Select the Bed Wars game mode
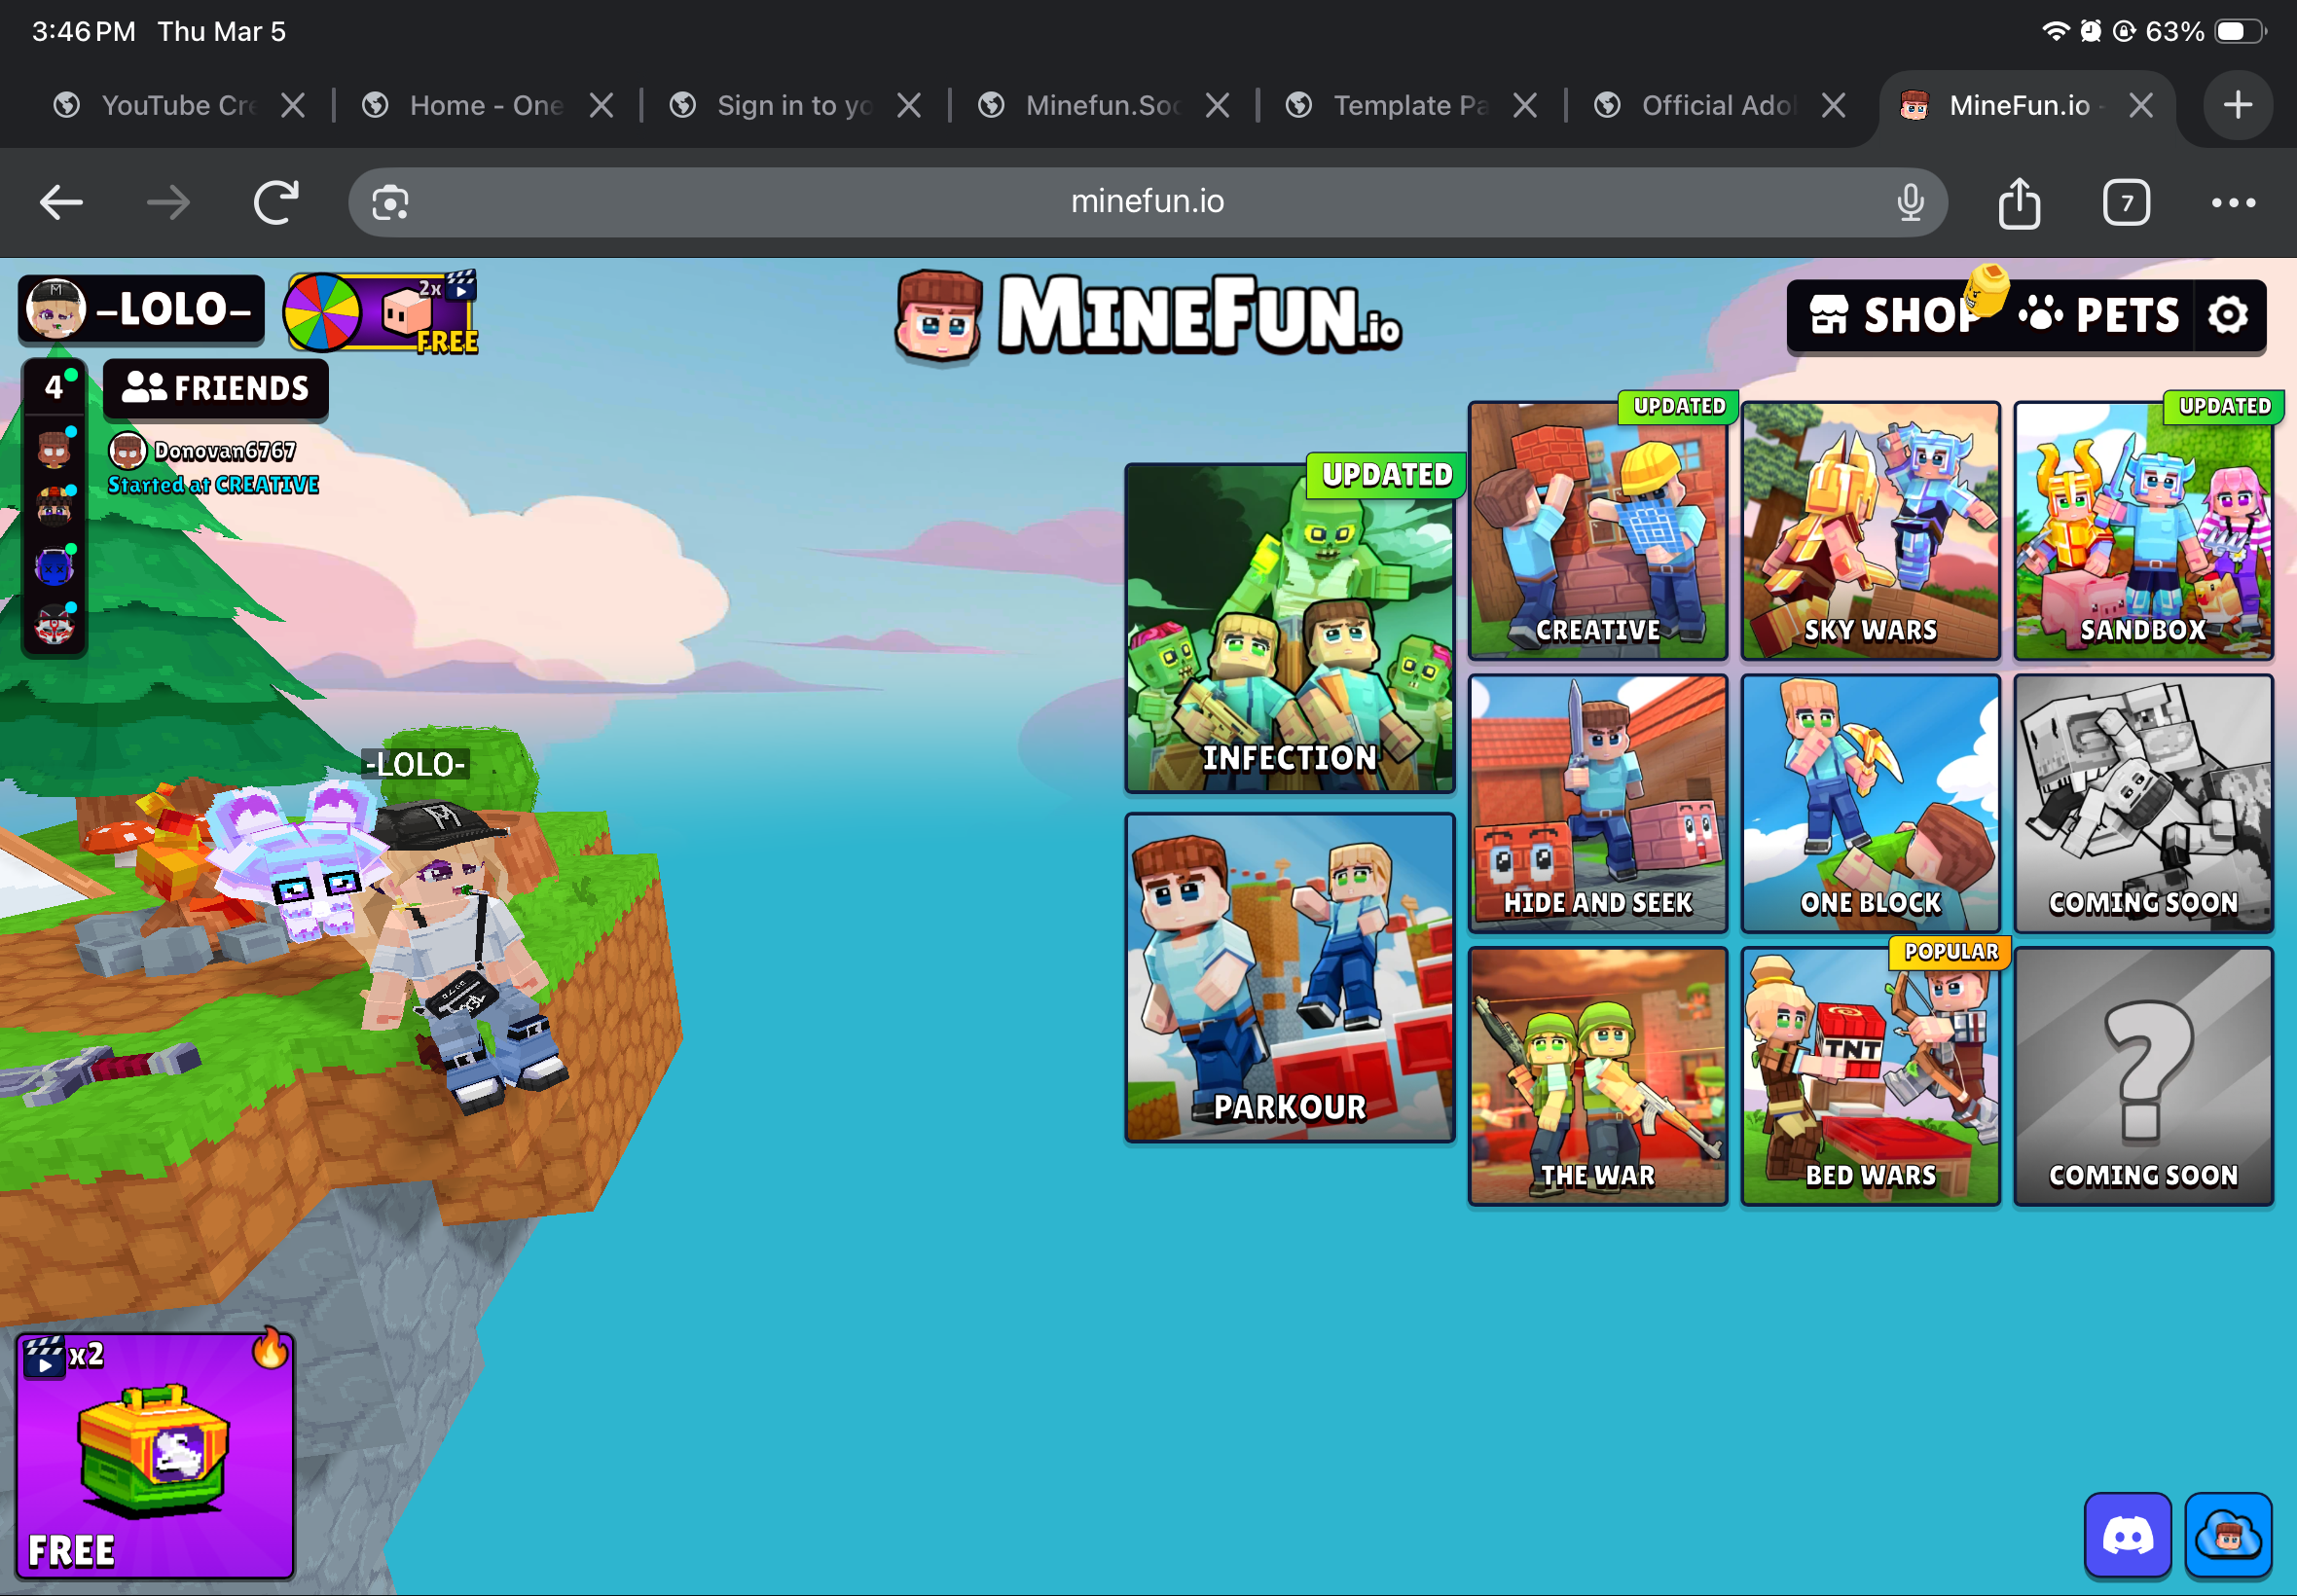2297x1596 pixels. (1869, 1076)
